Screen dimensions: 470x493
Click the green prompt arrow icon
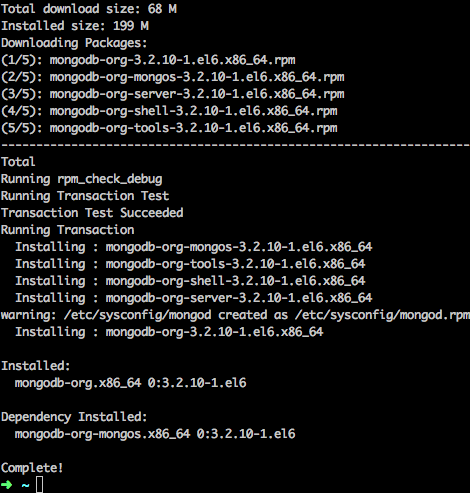7,485
